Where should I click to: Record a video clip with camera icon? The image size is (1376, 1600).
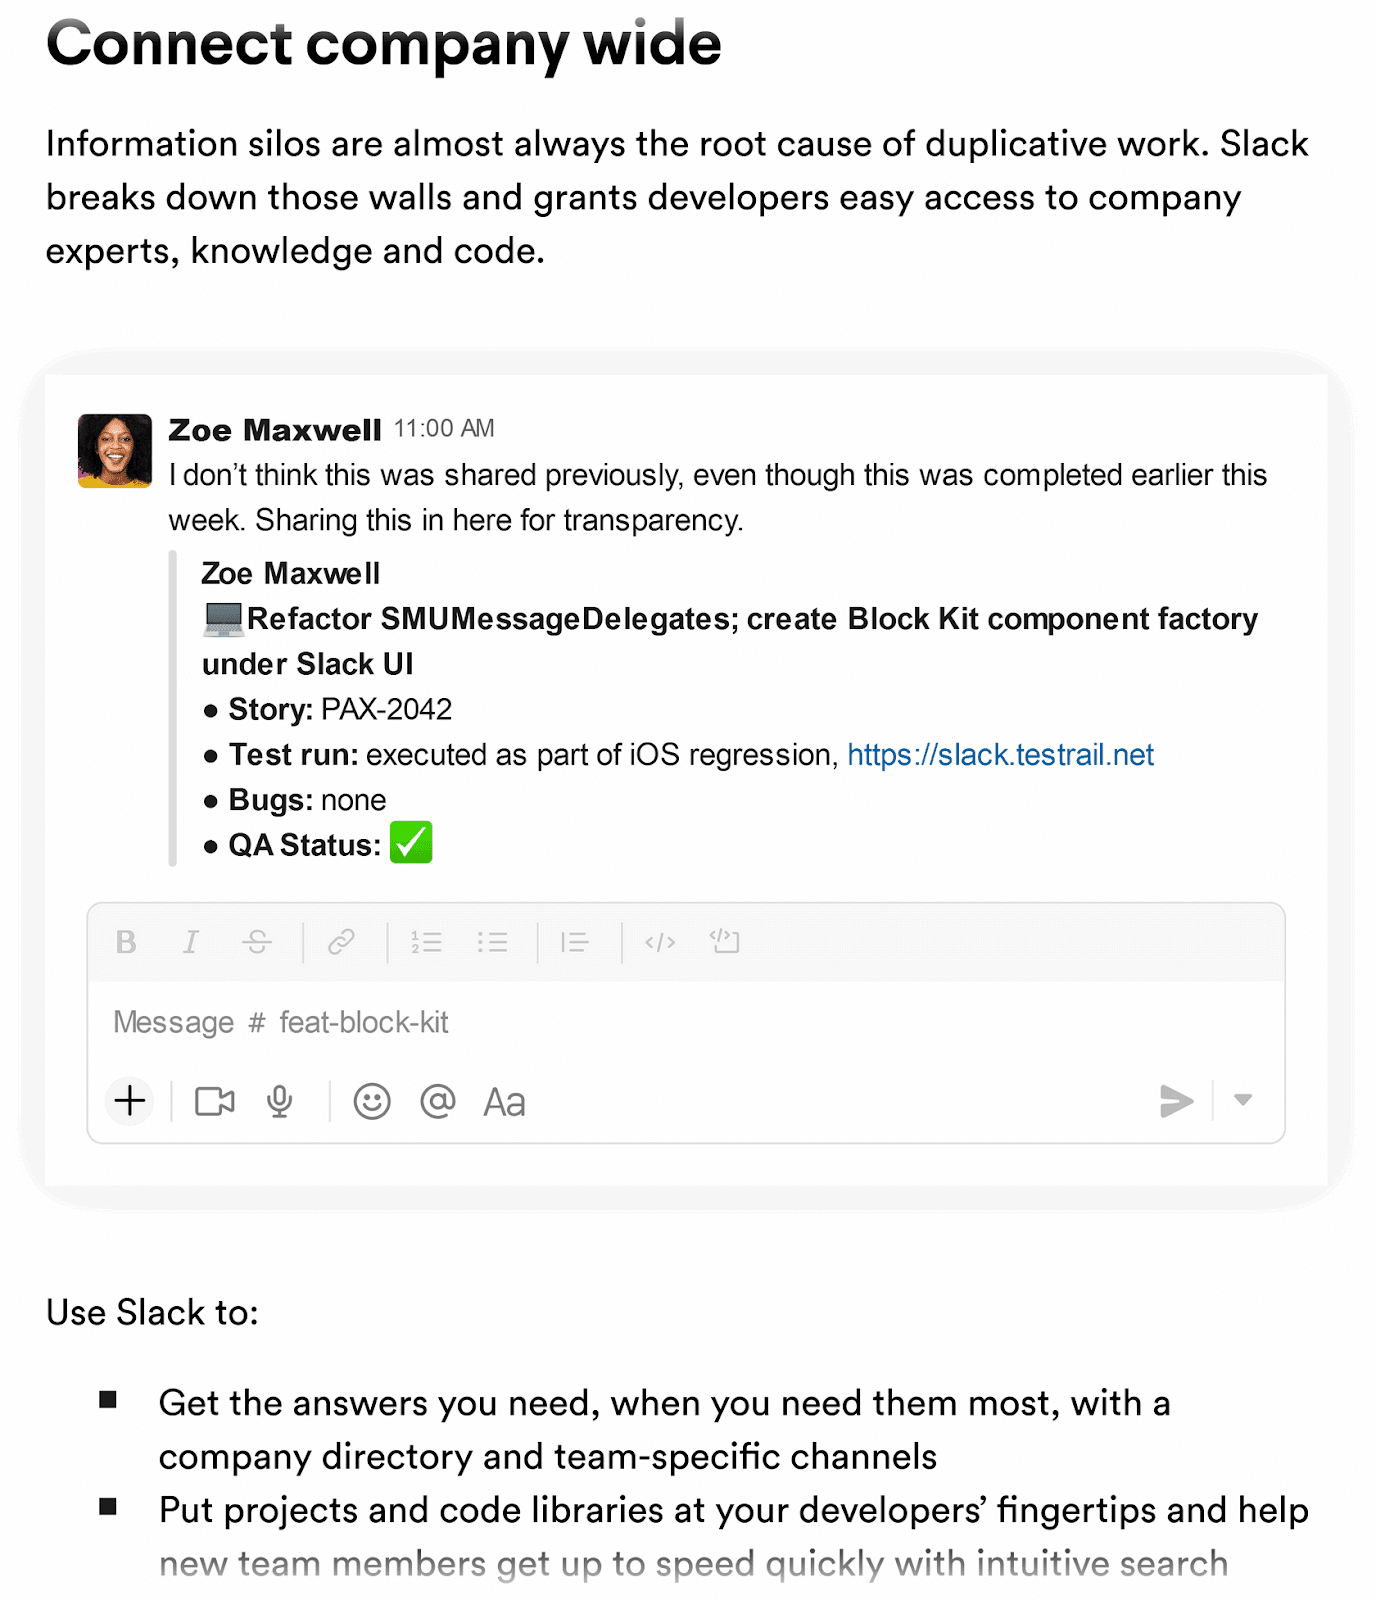click(214, 1102)
